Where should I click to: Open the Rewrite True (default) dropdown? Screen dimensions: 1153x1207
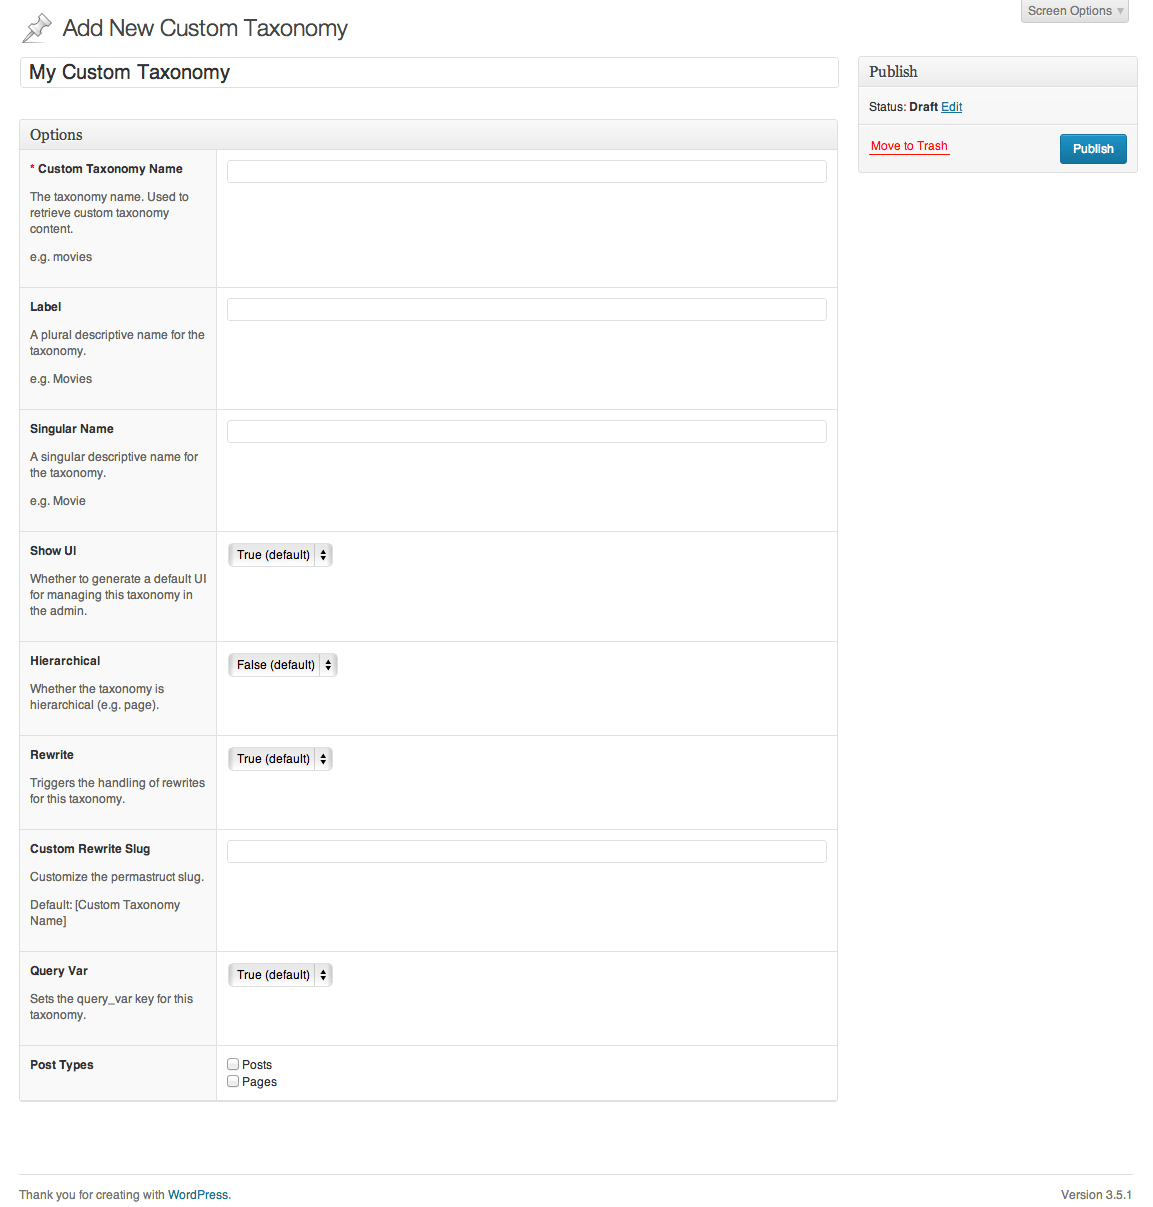tap(280, 759)
